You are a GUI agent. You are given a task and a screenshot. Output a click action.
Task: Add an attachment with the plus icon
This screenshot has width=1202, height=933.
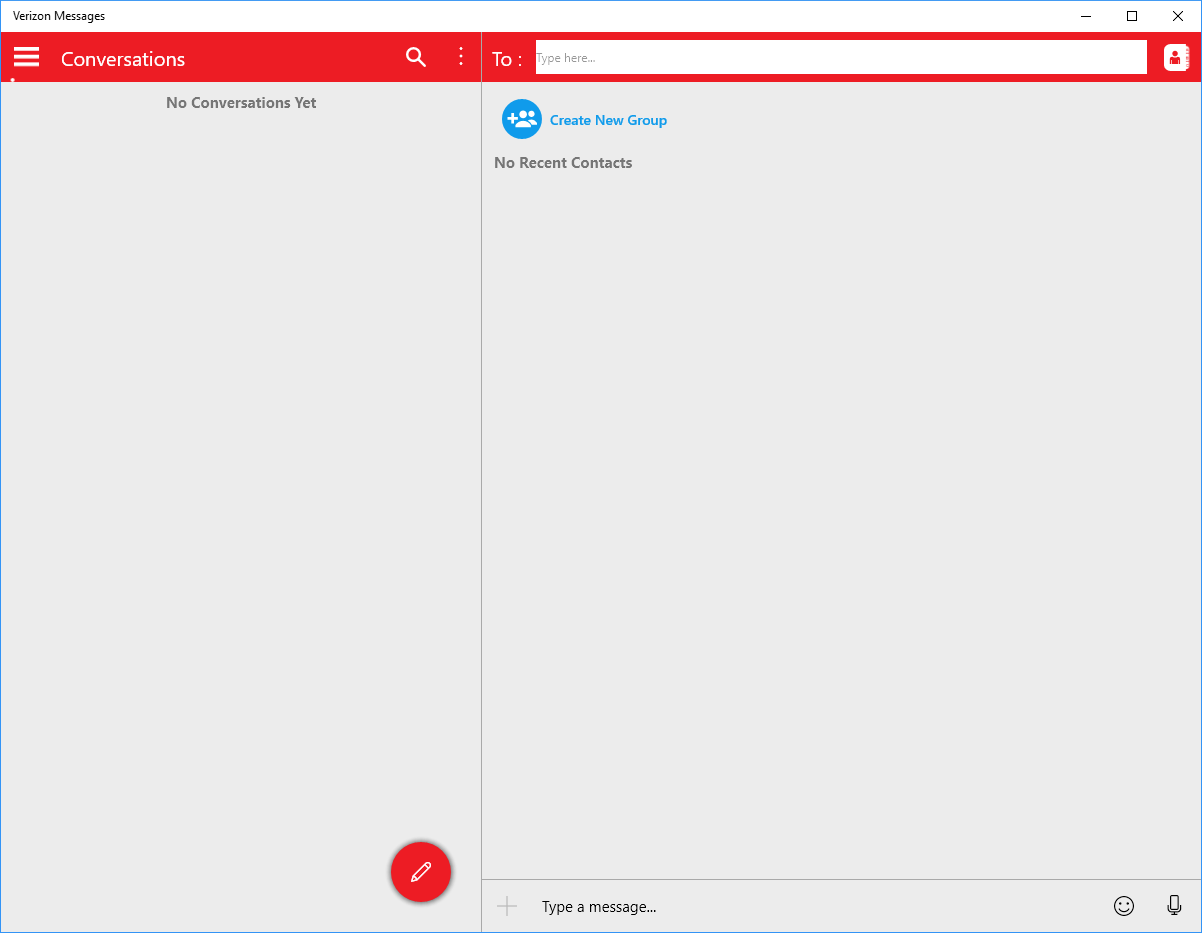coord(507,907)
